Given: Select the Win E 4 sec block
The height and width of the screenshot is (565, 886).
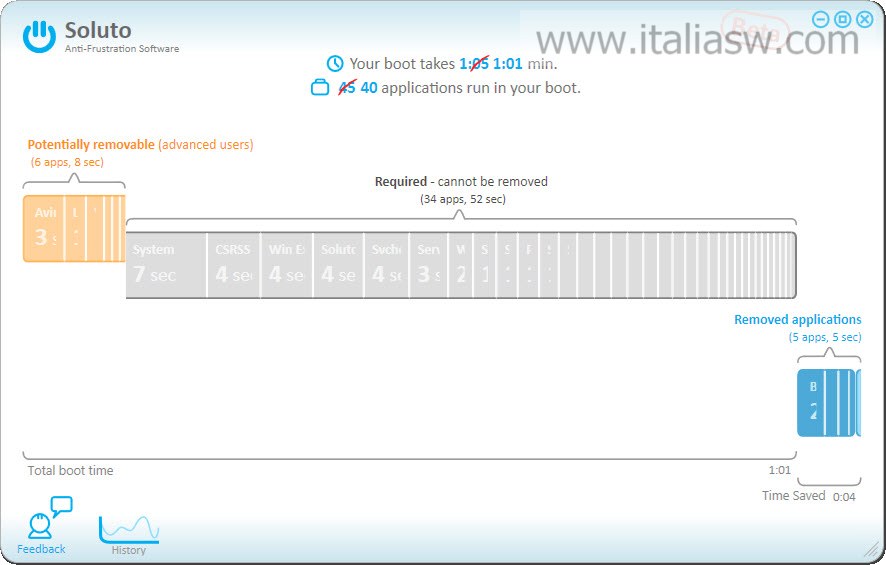Looking at the screenshot, I should pos(286,265).
